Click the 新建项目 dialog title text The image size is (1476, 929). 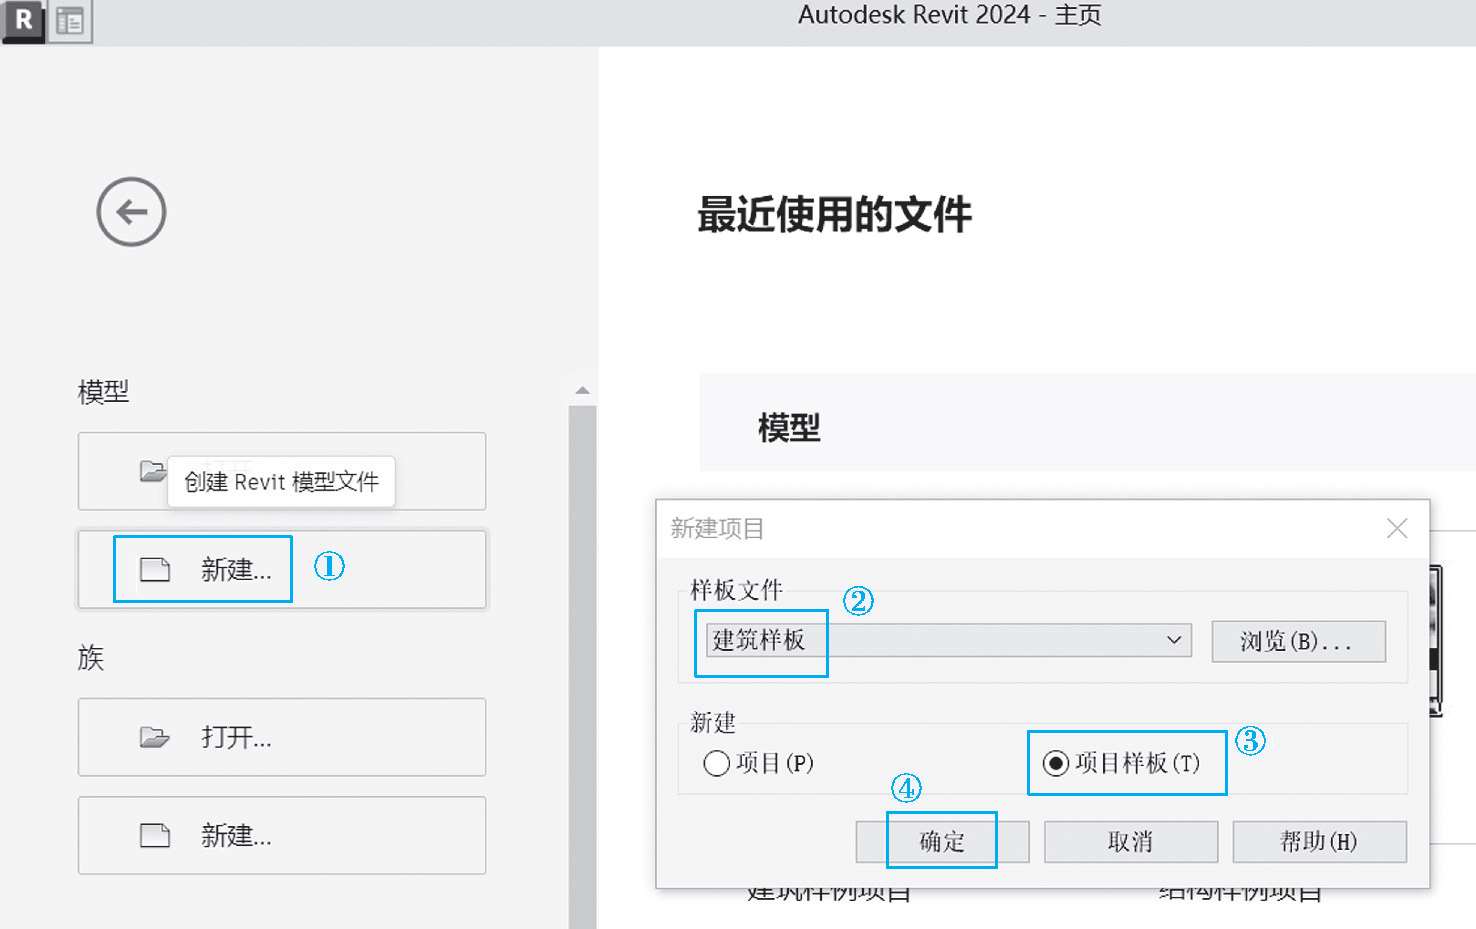click(717, 528)
